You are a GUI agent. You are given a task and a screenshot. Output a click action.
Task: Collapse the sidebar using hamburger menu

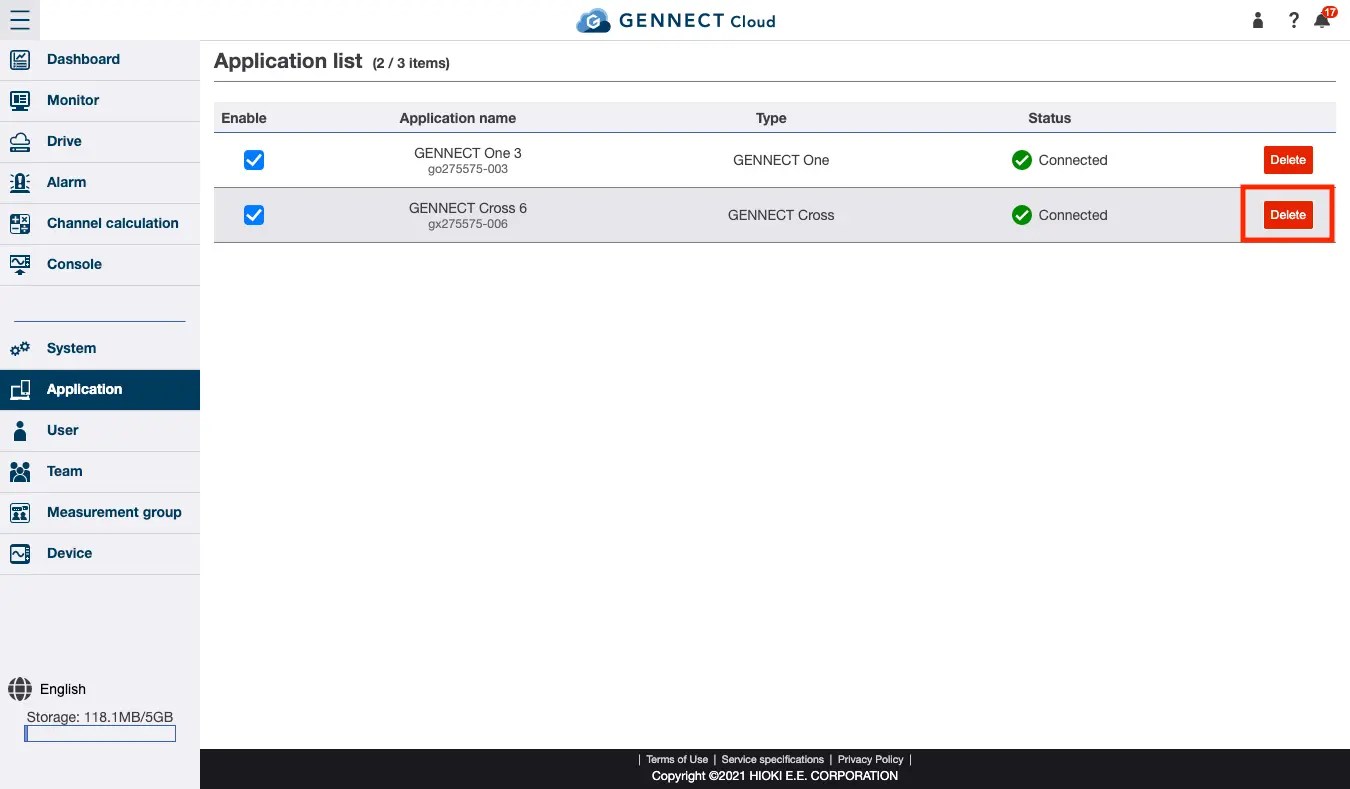click(20, 20)
